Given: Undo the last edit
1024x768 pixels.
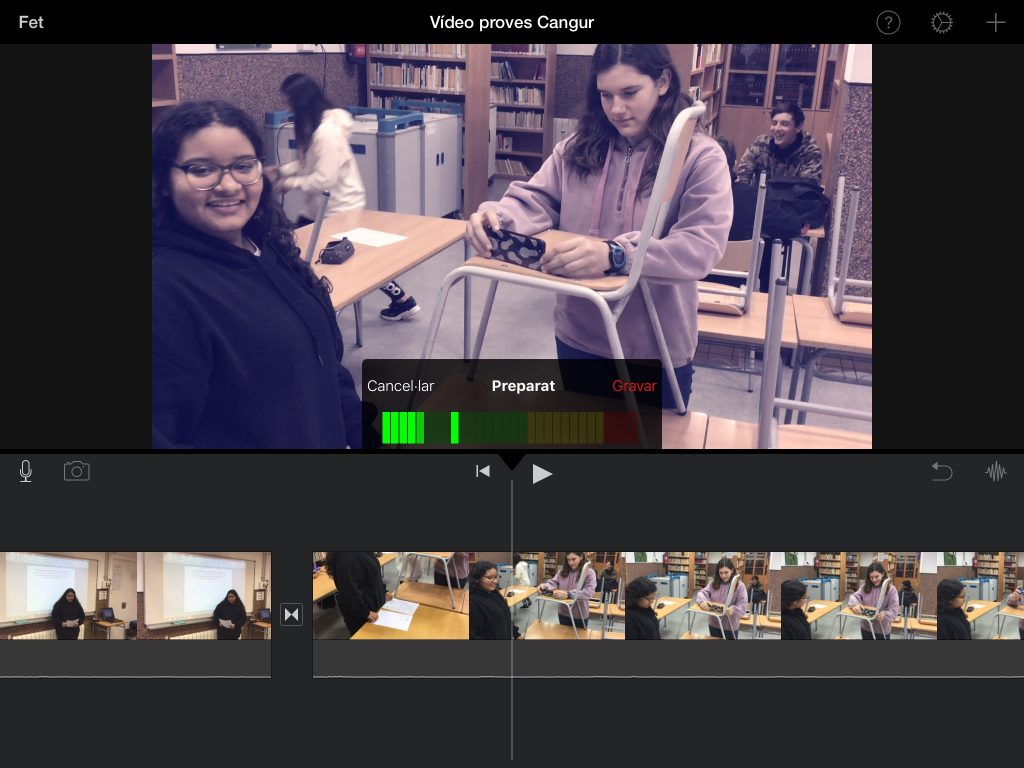Looking at the screenshot, I should (x=942, y=472).
